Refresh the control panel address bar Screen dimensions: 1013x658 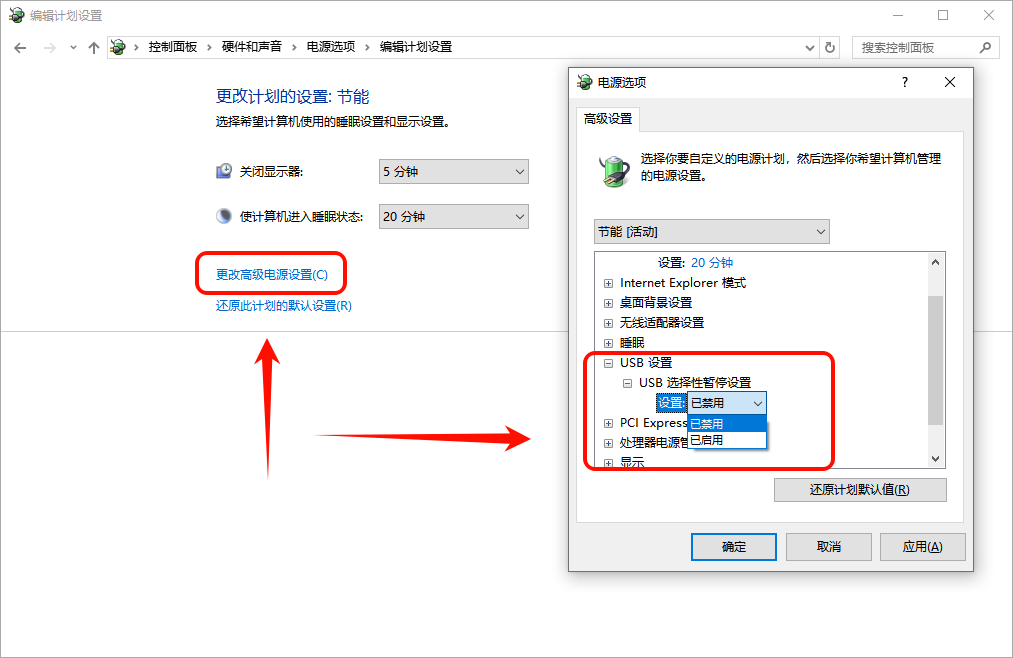[830, 48]
